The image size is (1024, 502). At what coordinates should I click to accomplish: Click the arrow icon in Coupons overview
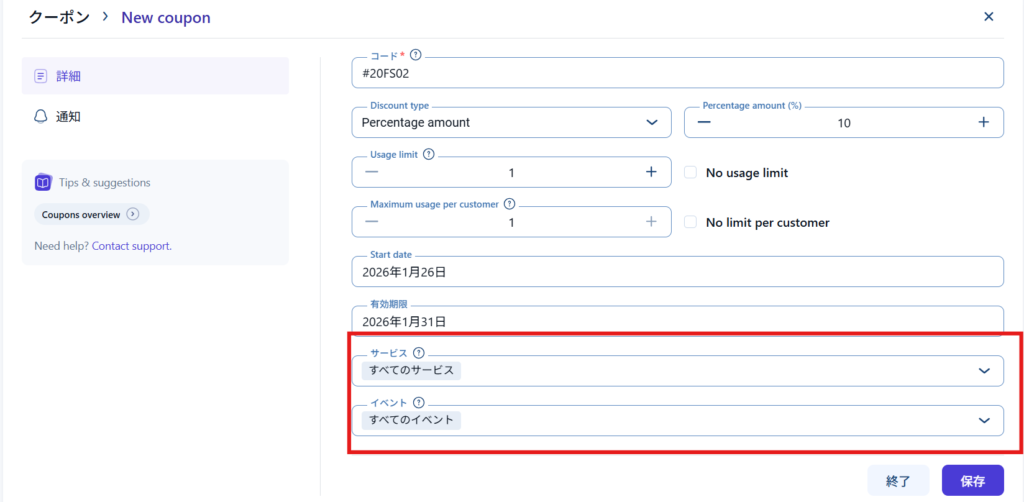(x=133, y=214)
